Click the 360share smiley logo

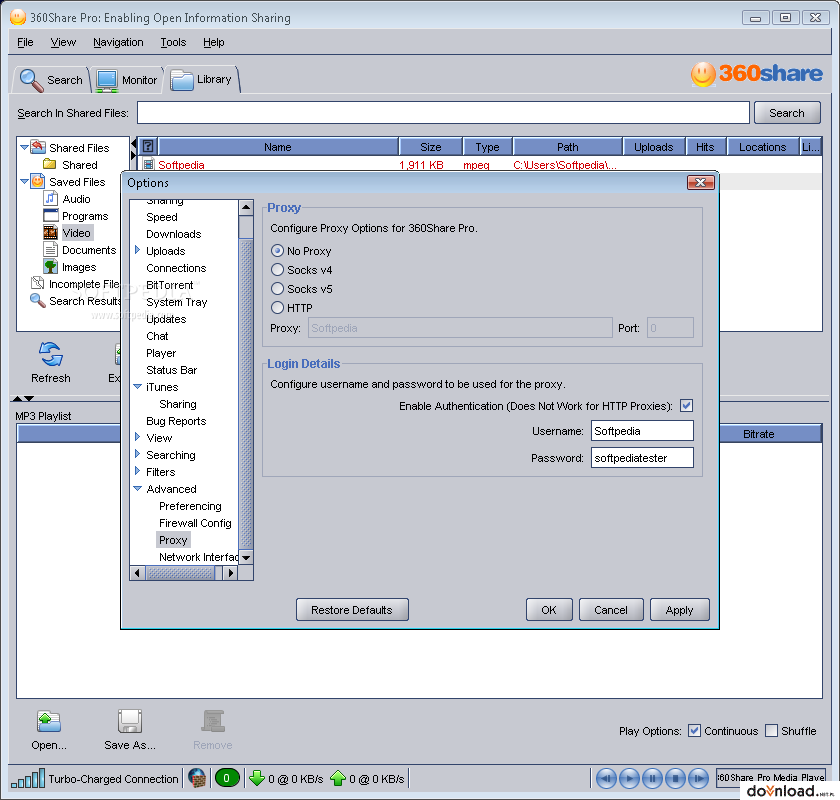click(x=703, y=74)
